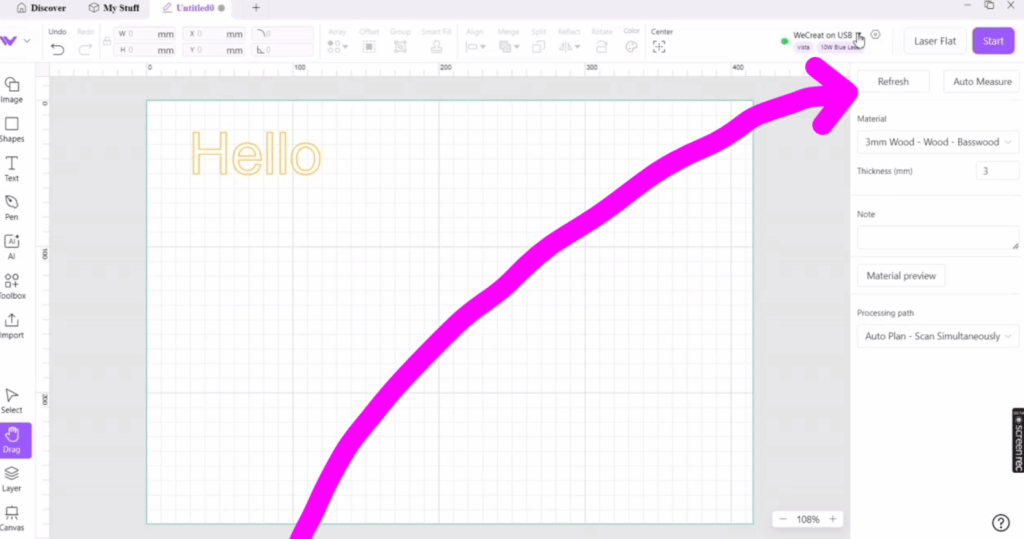Click the Refresh button
The width and height of the screenshot is (1024, 539).
pos(893,82)
